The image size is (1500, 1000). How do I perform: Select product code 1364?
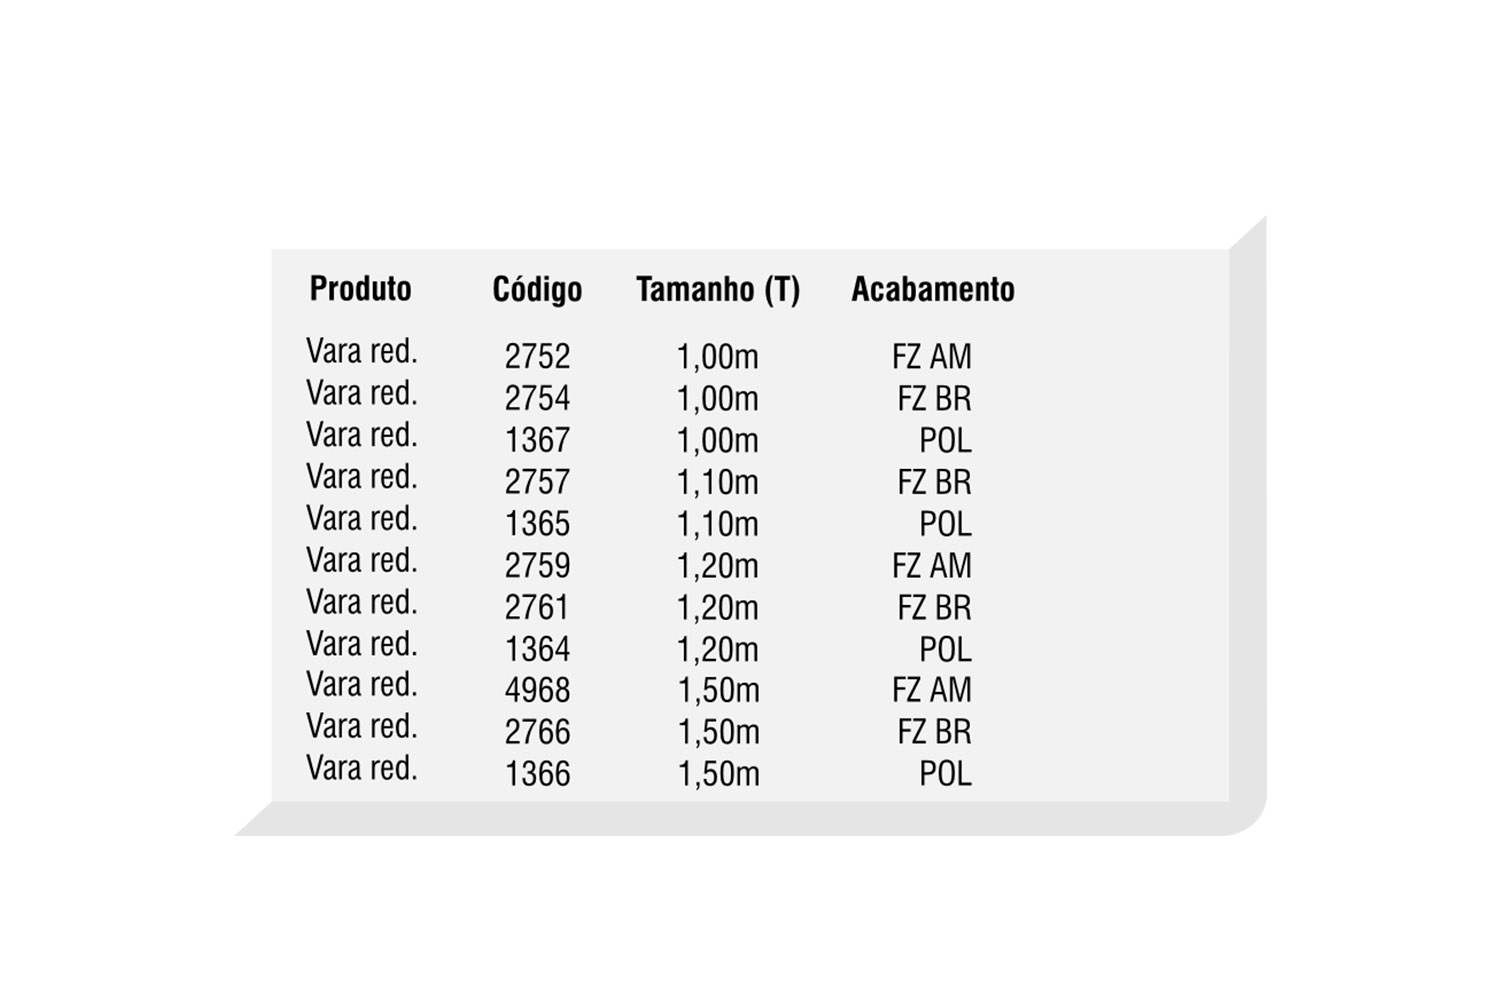[537, 649]
